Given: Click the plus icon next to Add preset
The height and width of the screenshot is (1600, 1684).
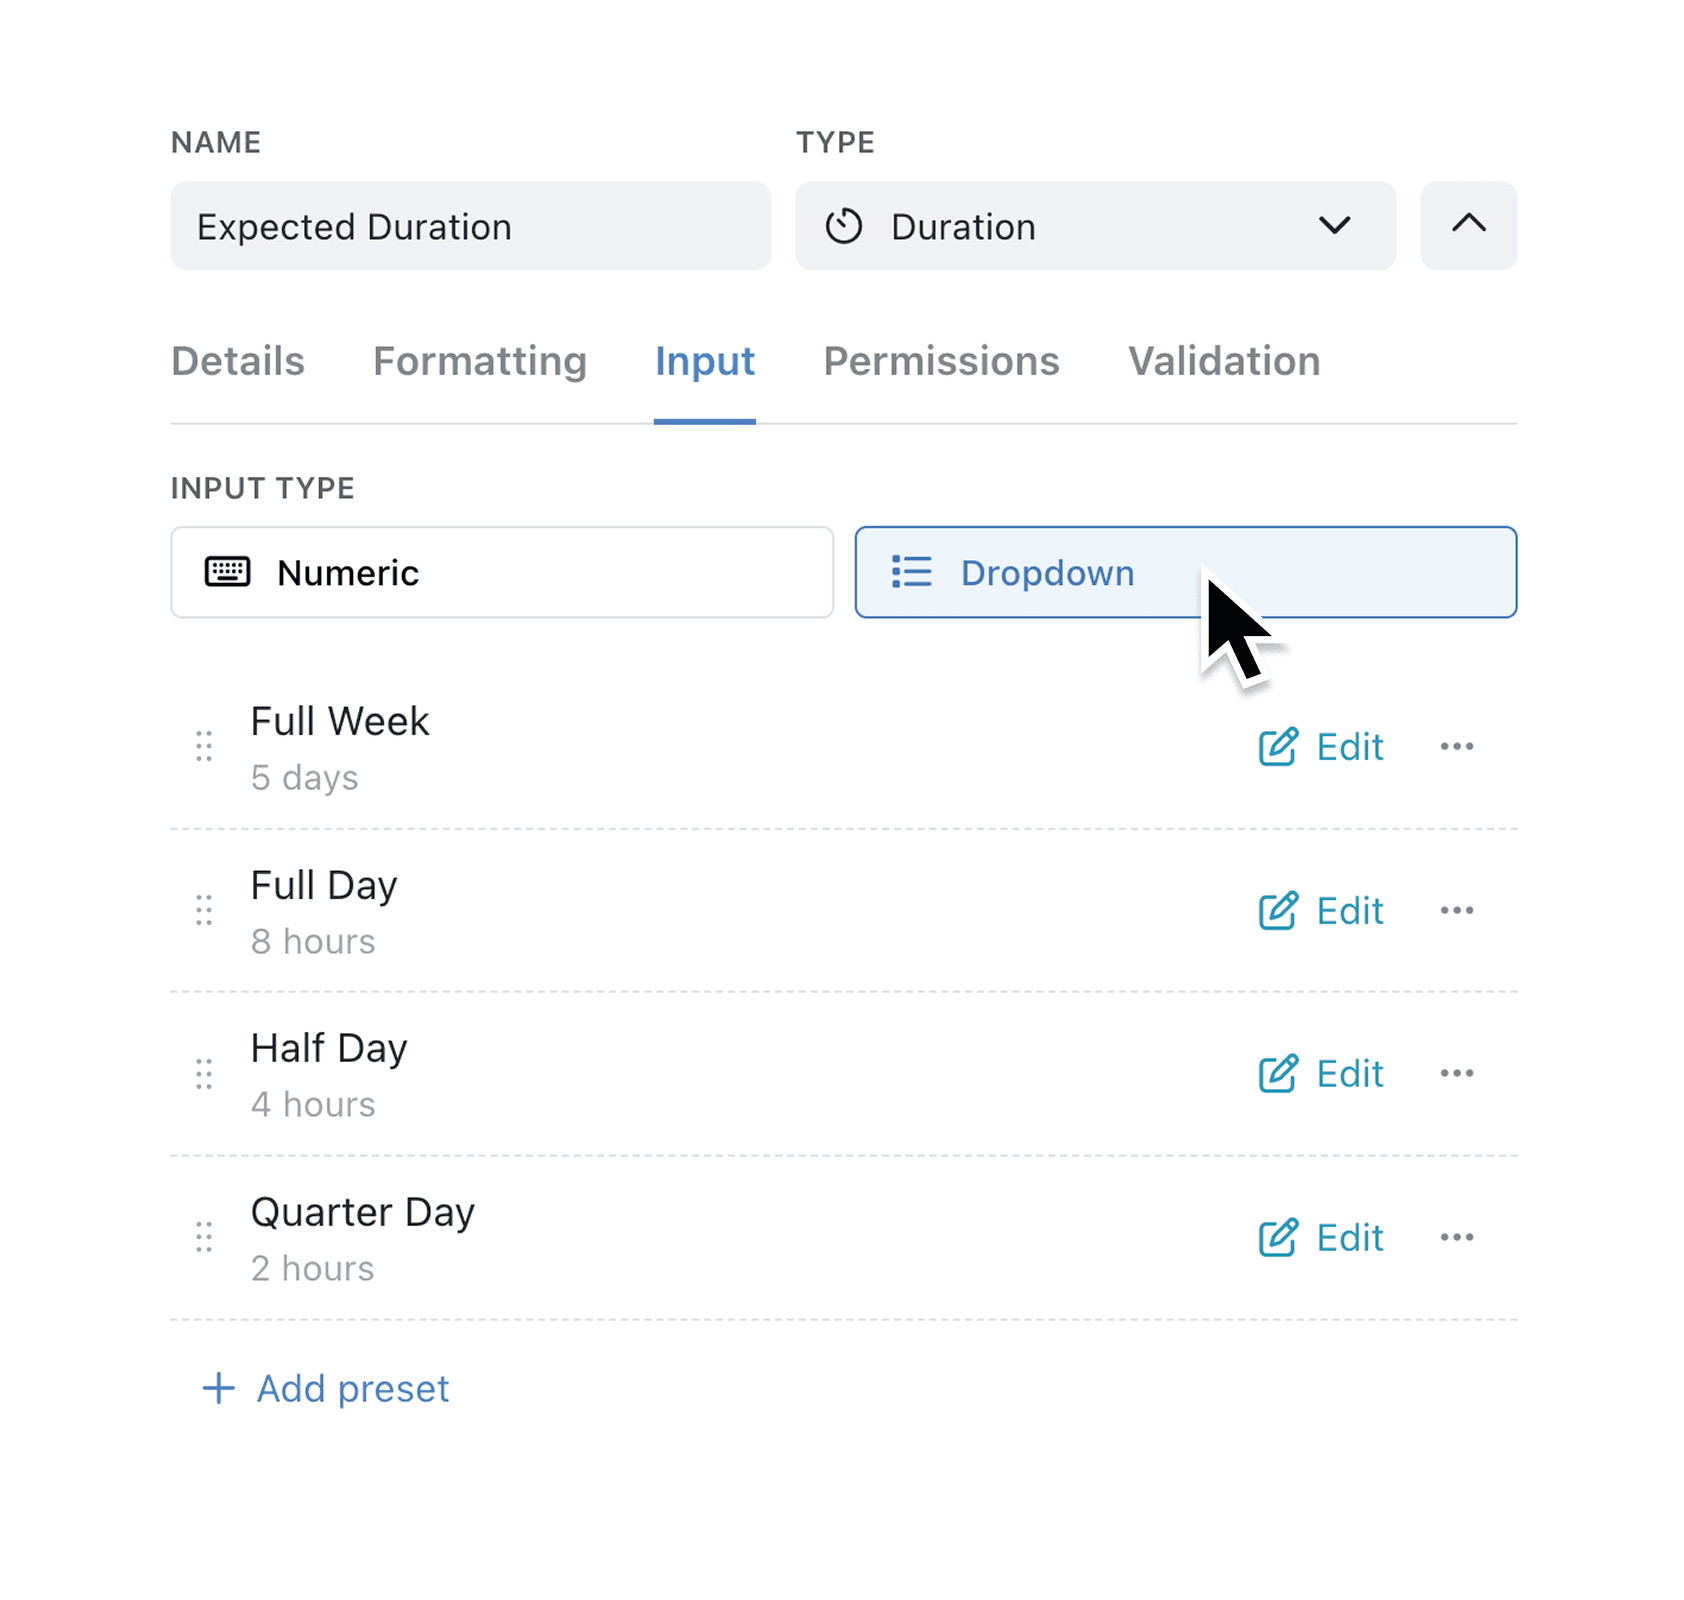Looking at the screenshot, I should pyautogui.click(x=218, y=1388).
